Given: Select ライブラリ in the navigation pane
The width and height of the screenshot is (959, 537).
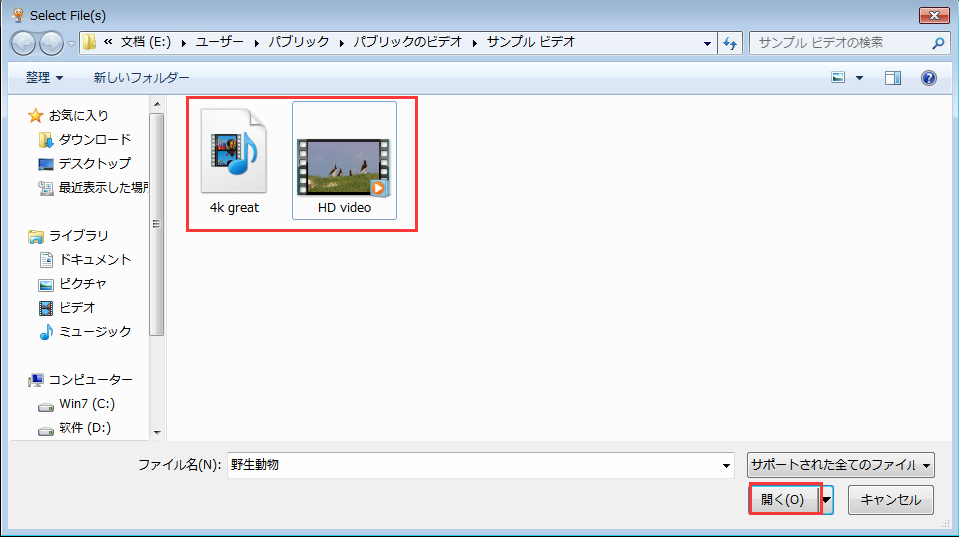Looking at the screenshot, I should [x=78, y=235].
